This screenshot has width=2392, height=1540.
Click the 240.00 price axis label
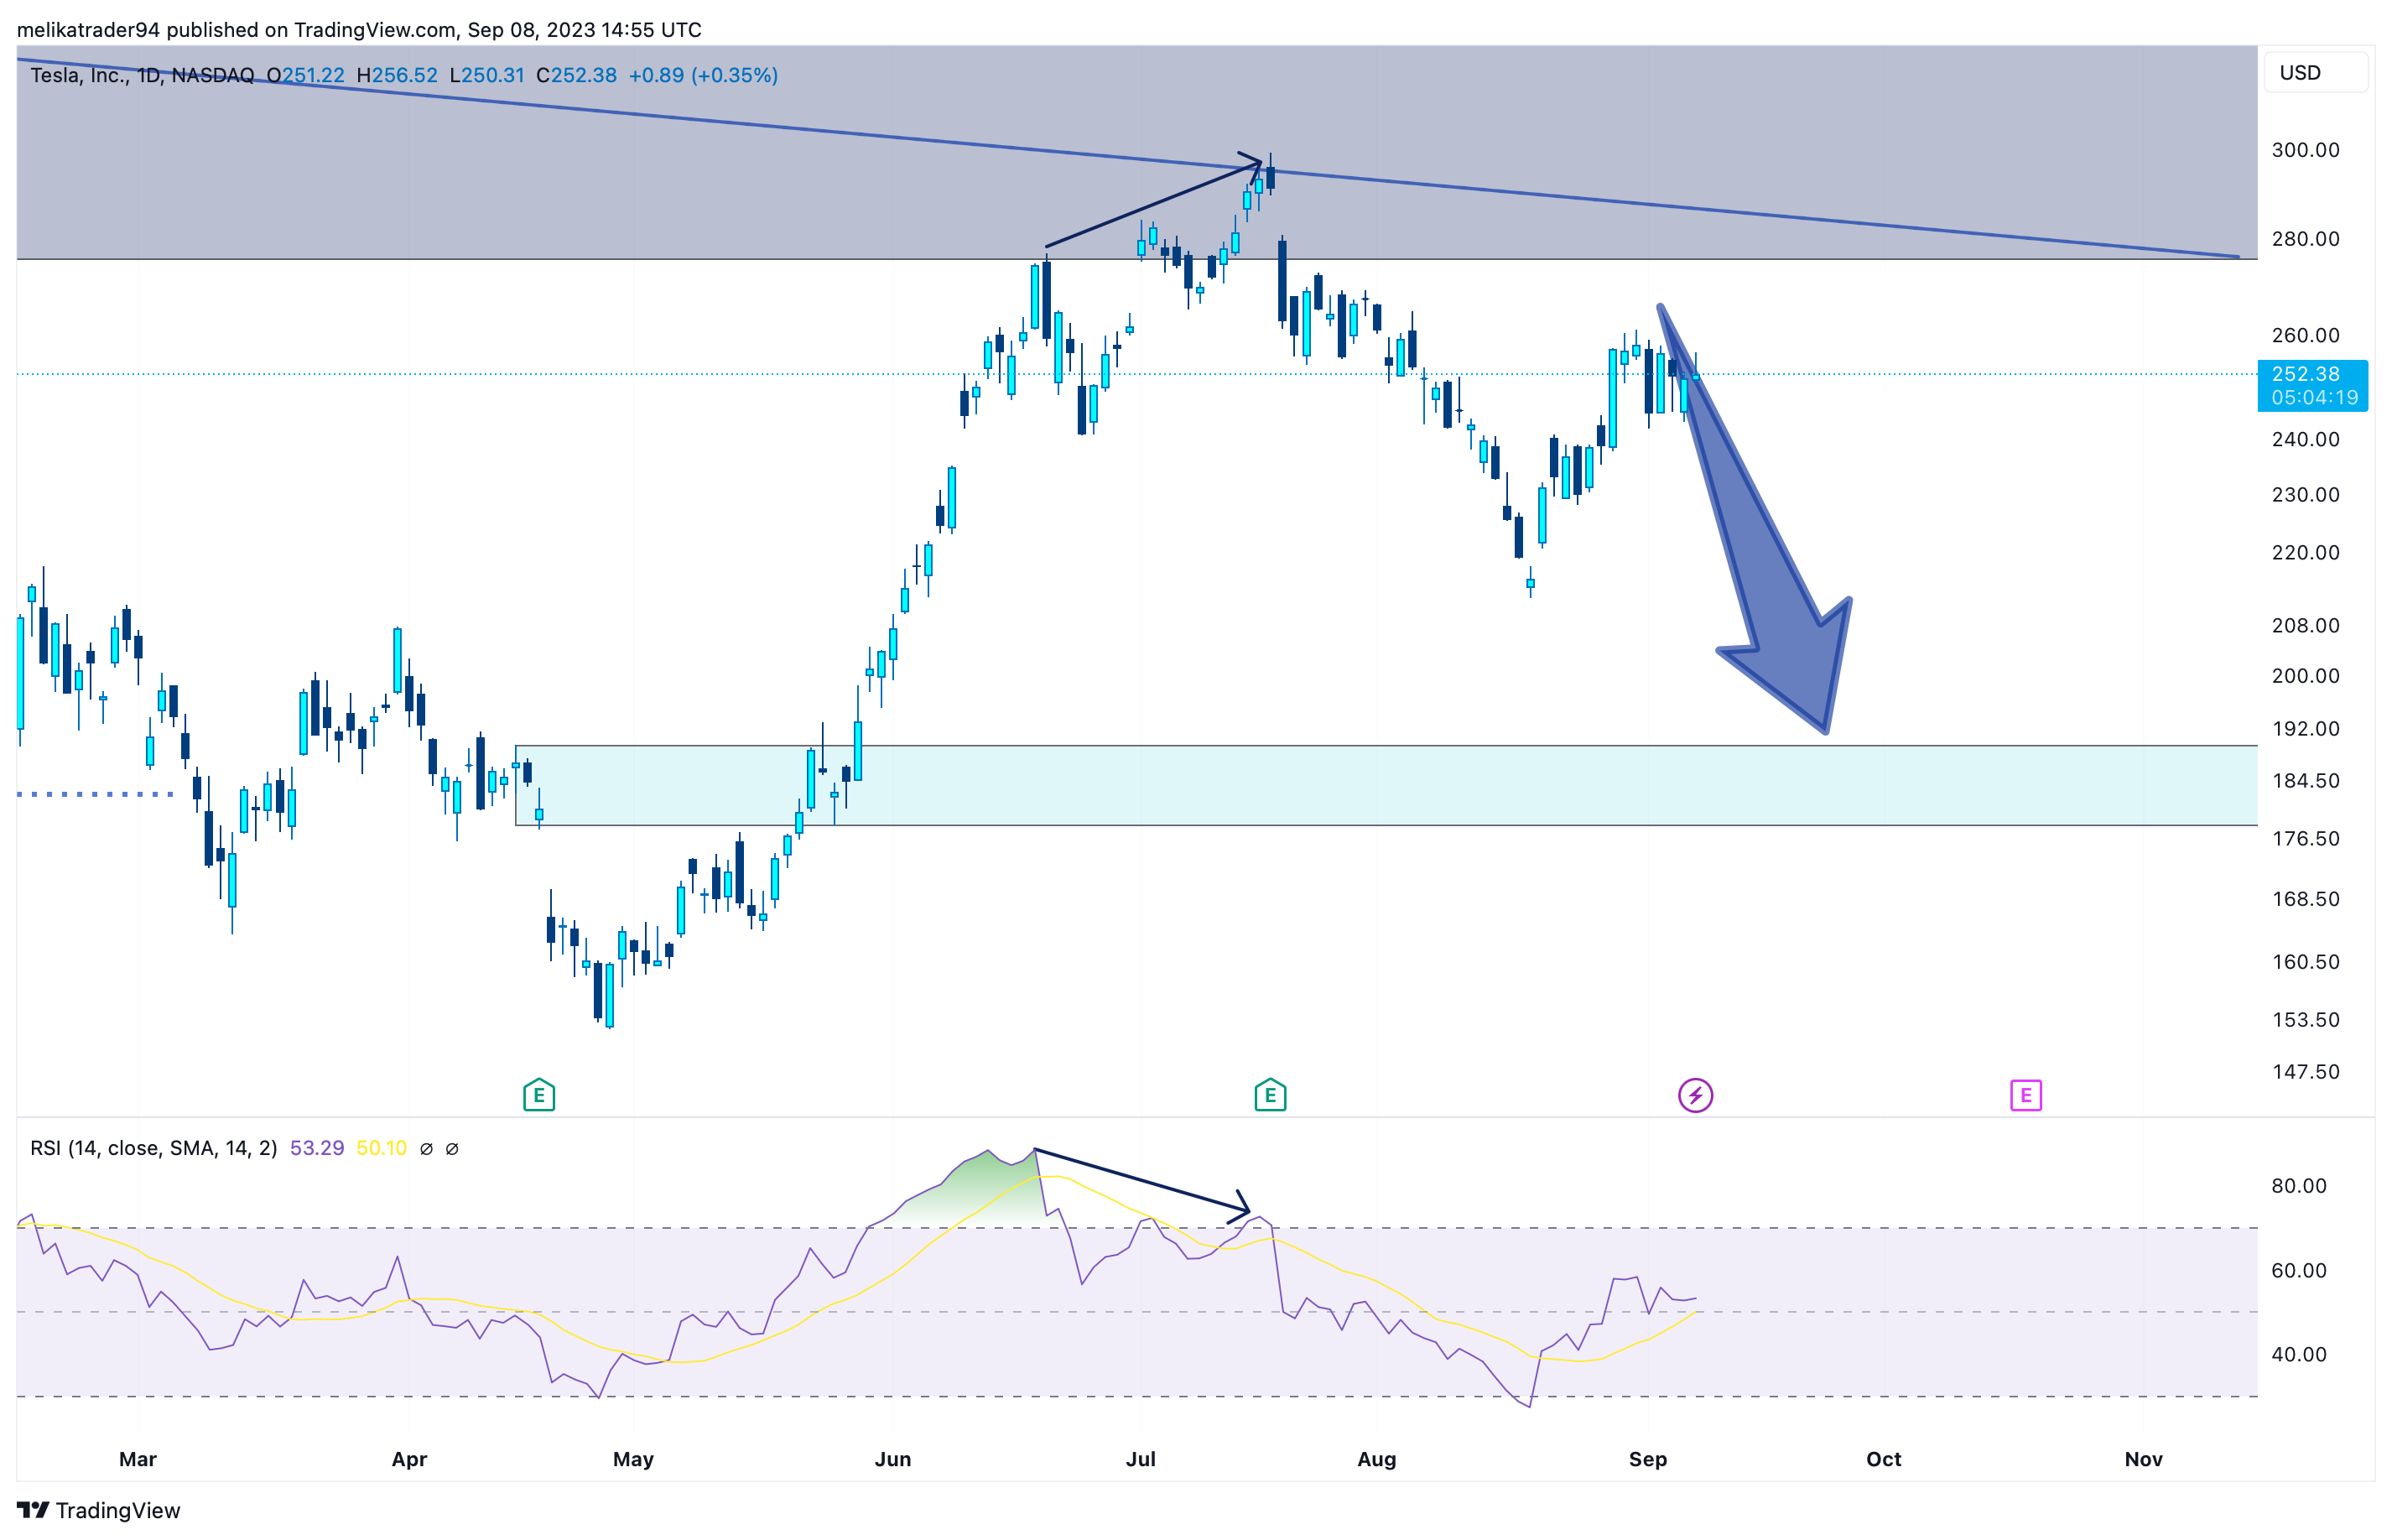click(2305, 440)
